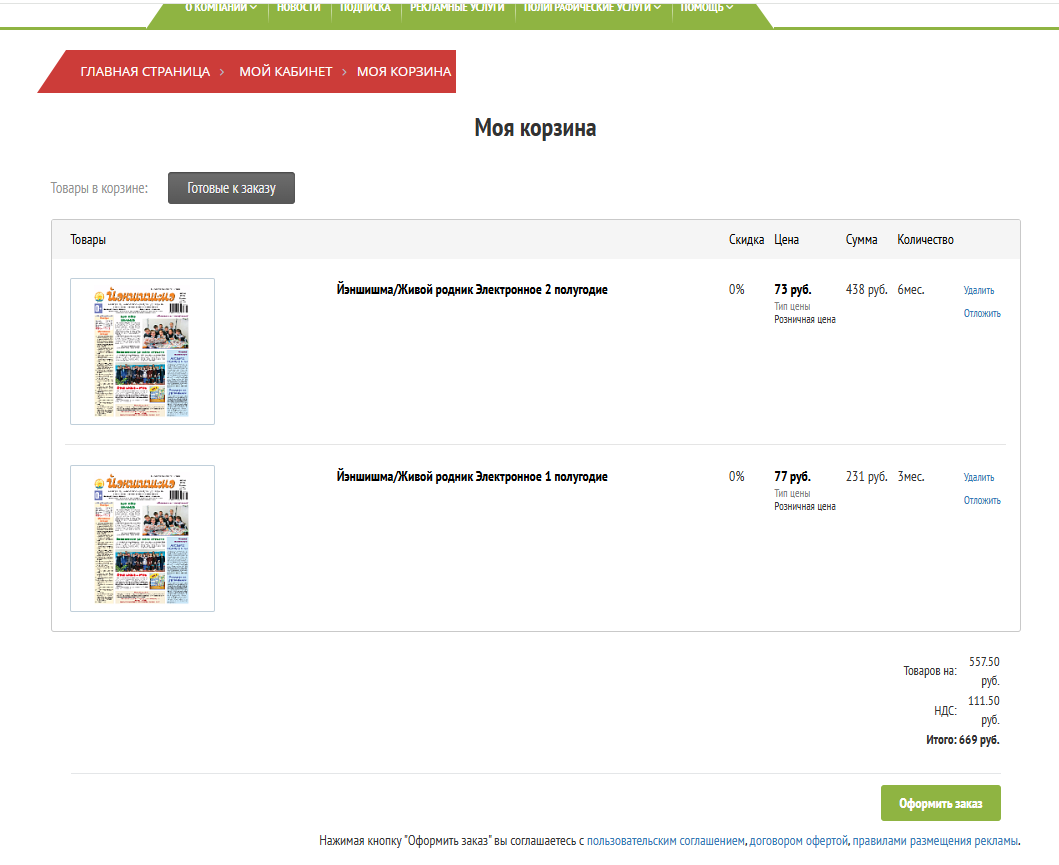Open the Рекламные услуги menu item
Image resolution: width=1059 pixels, height=865 pixels.
click(x=457, y=8)
